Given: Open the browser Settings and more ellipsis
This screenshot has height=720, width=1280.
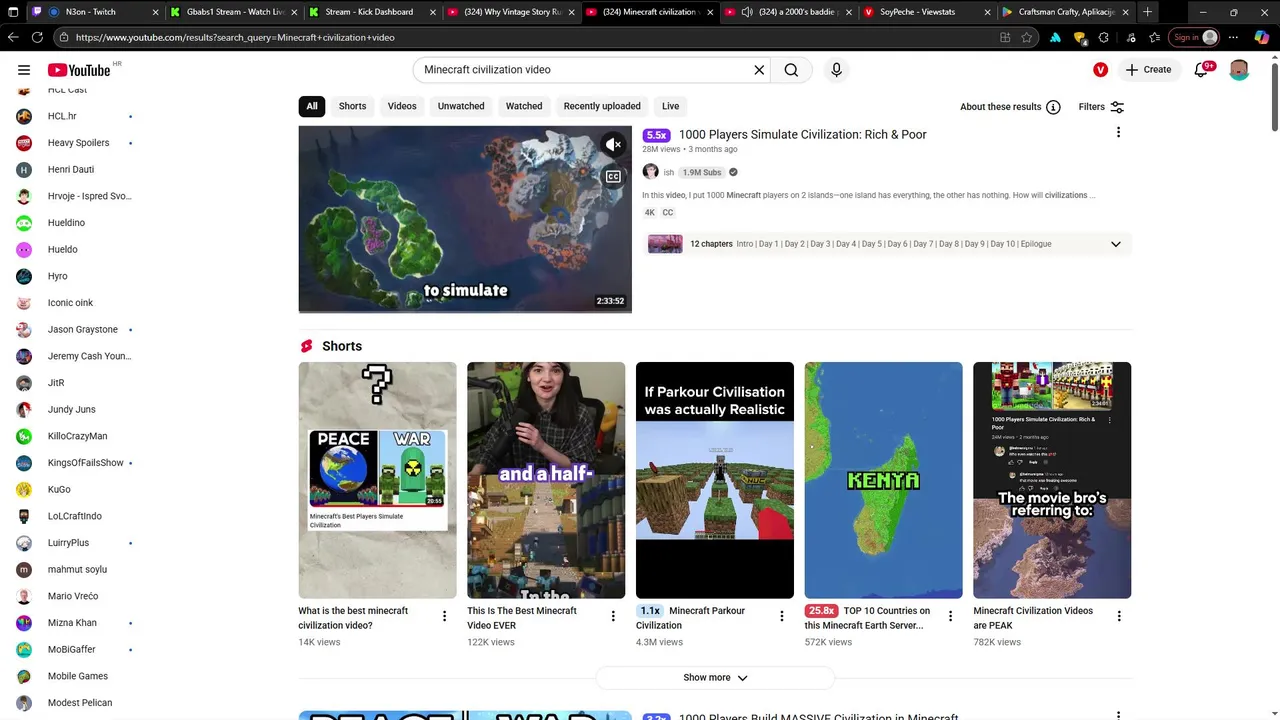Looking at the screenshot, I should click(1235, 37).
